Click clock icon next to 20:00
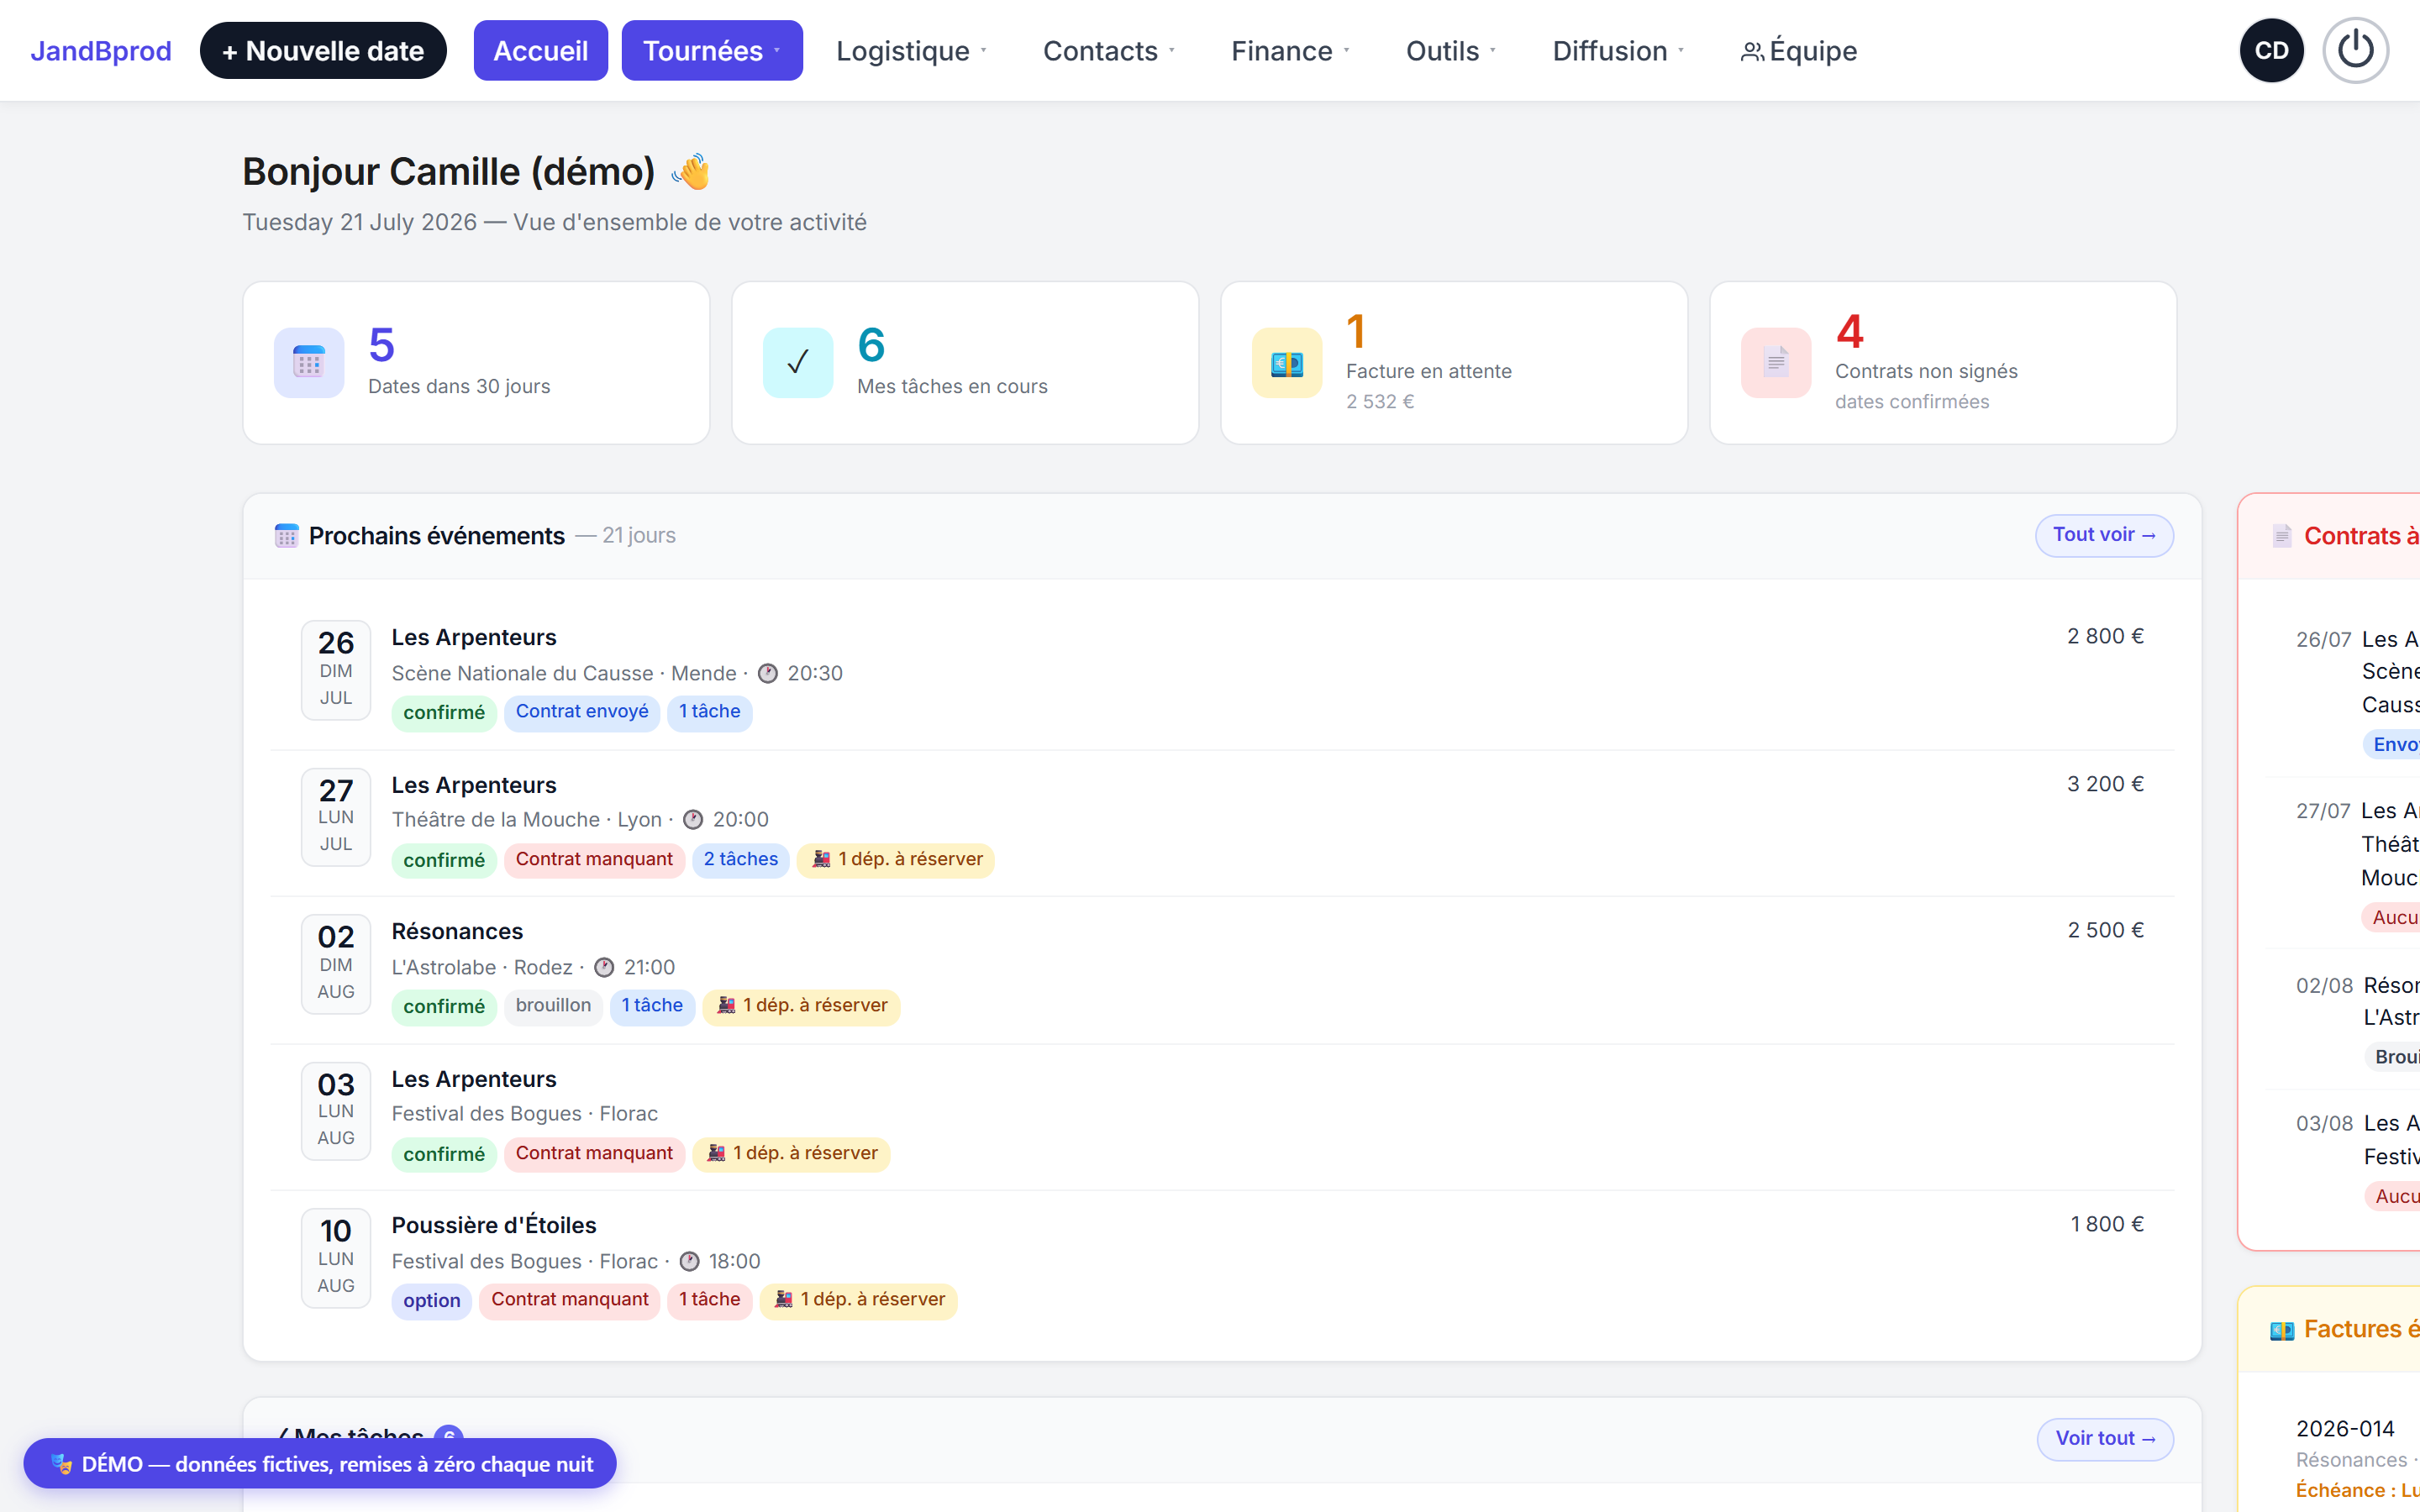2420x1512 pixels. coord(693,820)
